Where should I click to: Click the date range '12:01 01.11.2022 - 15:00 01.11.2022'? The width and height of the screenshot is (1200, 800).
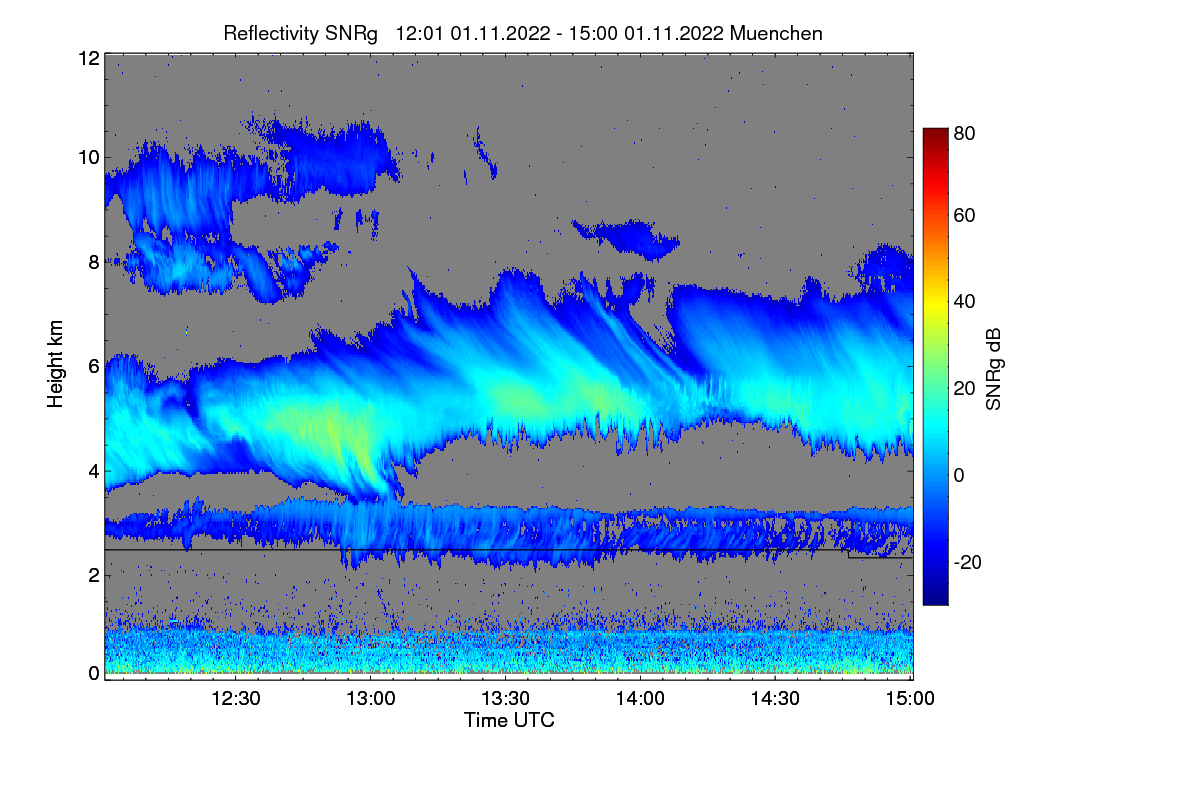coord(561,33)
